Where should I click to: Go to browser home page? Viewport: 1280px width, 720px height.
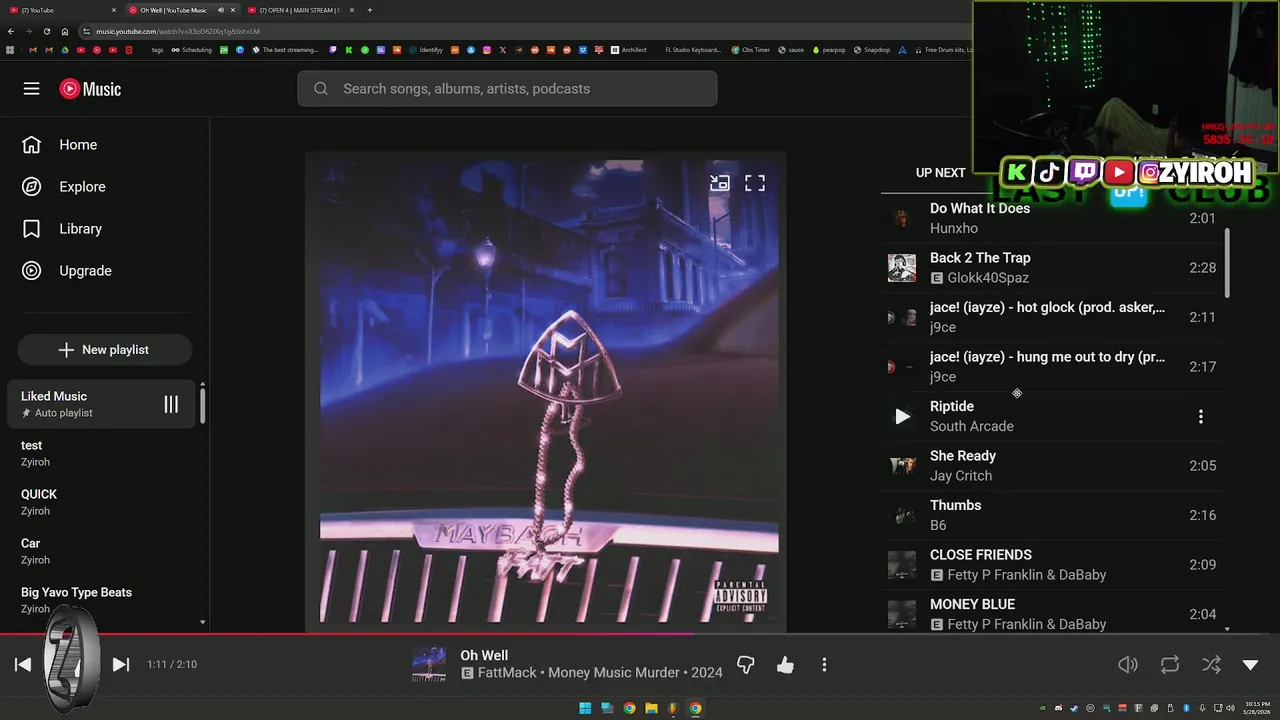(63, 31)
